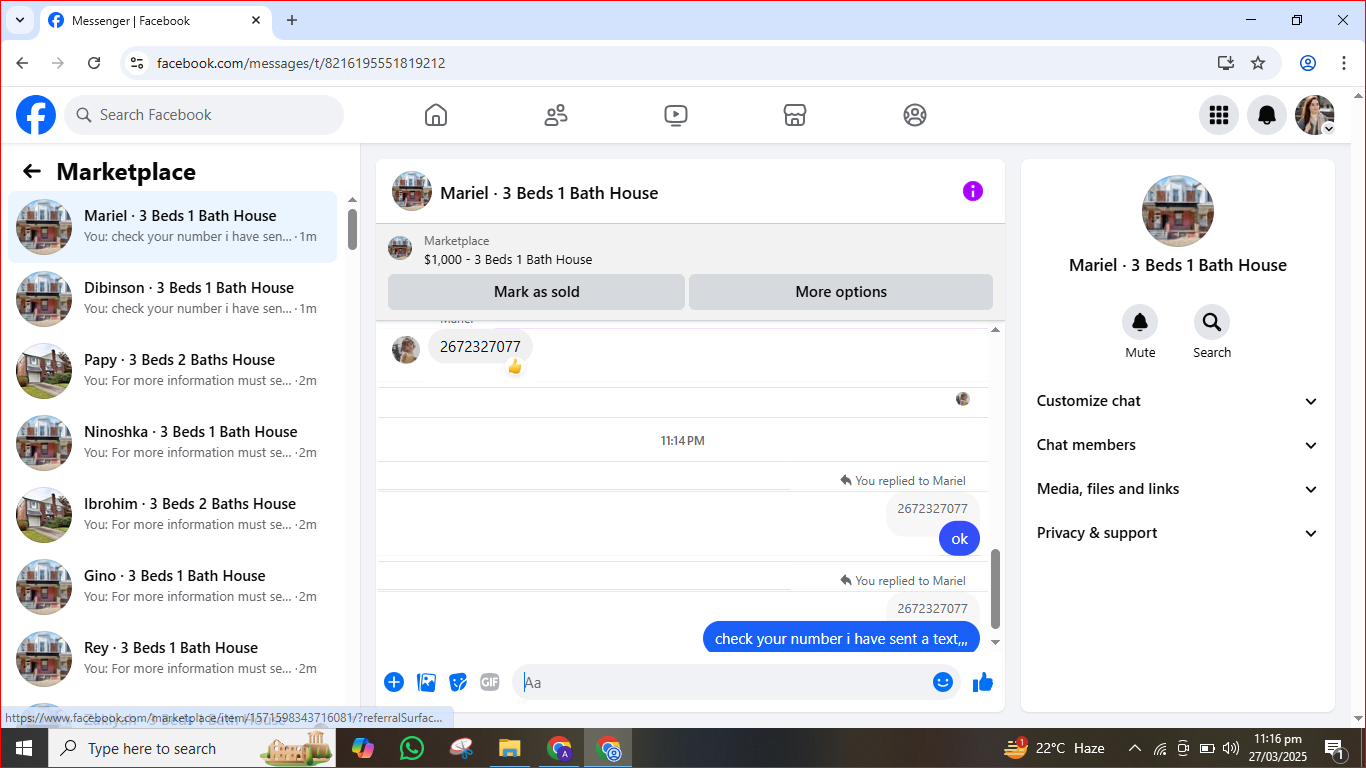Click More options button
The height and width of the screenshot is (768, 1366).
coord(841,292)
